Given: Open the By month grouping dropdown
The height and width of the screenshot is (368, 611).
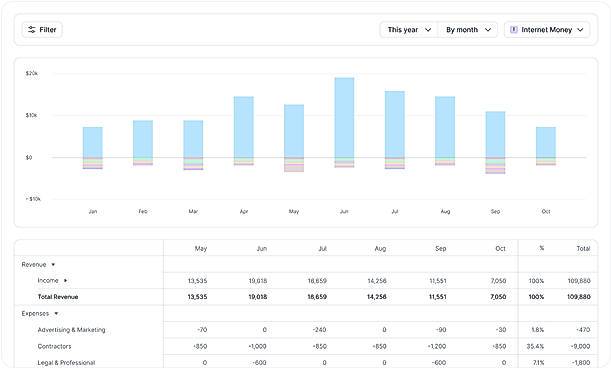Looking at the screenshot, I should [x=468, y=30].
